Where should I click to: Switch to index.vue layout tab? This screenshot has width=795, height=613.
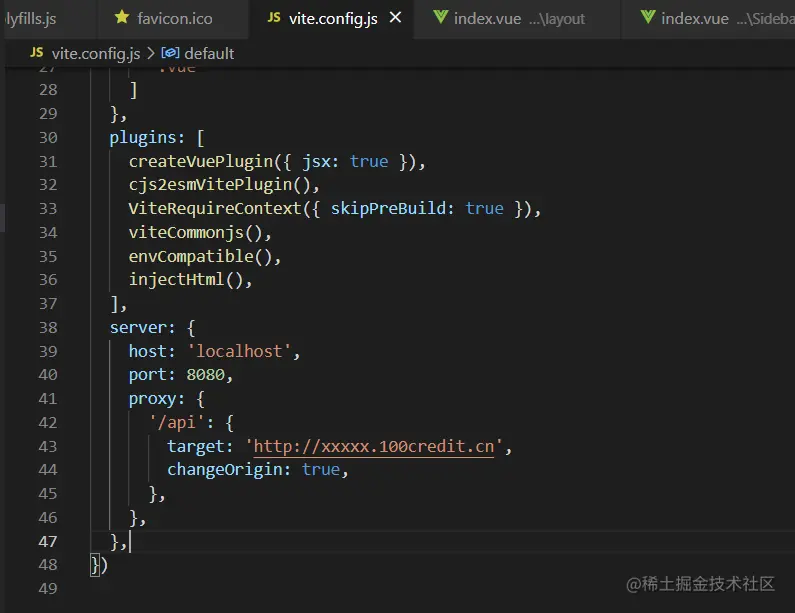pyautogui.click(x=517, y=19)
